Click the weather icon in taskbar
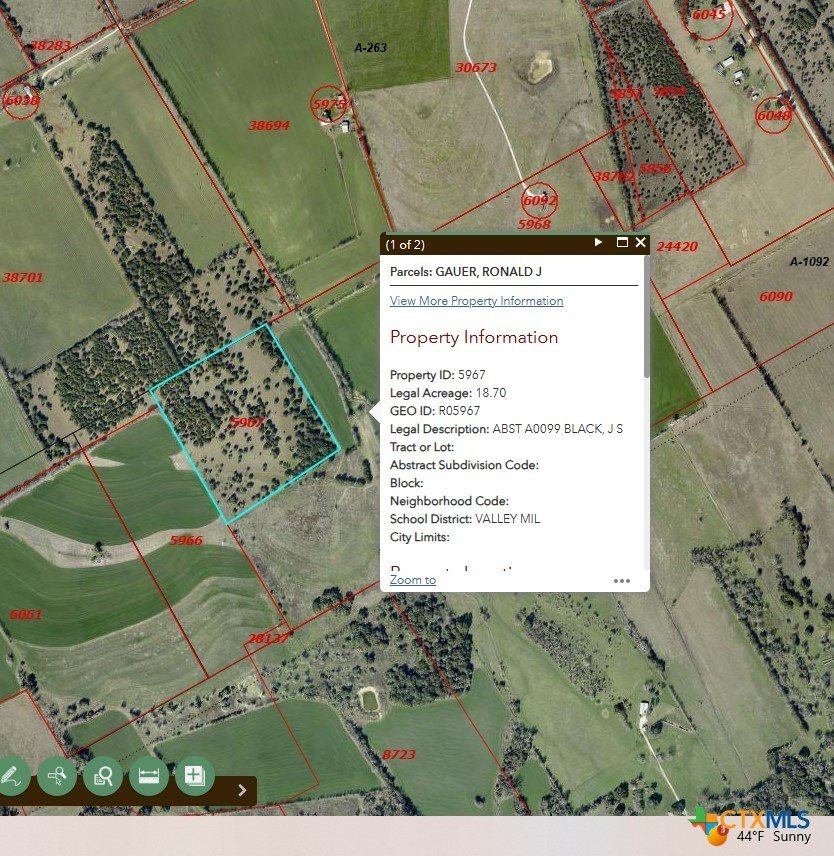 716,834
